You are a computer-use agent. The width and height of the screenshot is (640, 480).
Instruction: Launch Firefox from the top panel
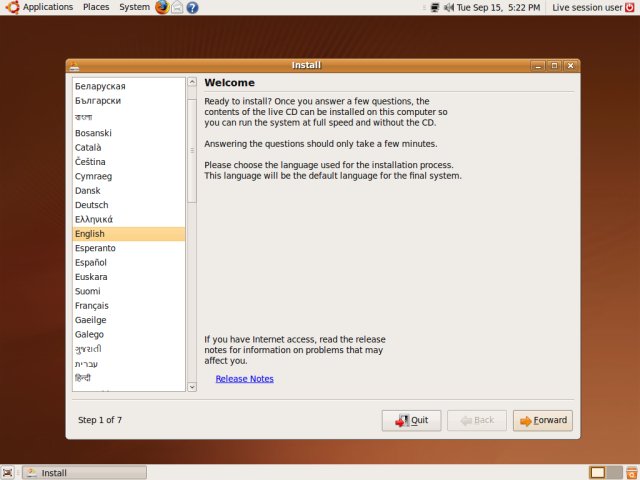[162, 7]
